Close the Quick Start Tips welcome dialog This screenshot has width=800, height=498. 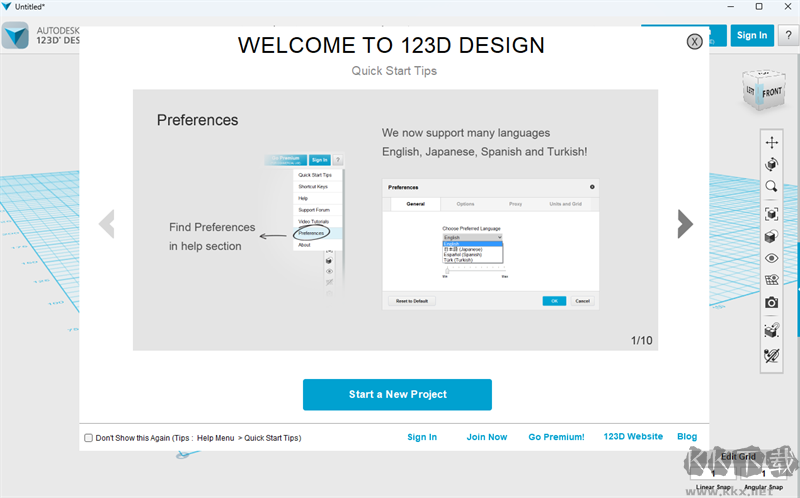pyautogui.click(x=694, y=41)
